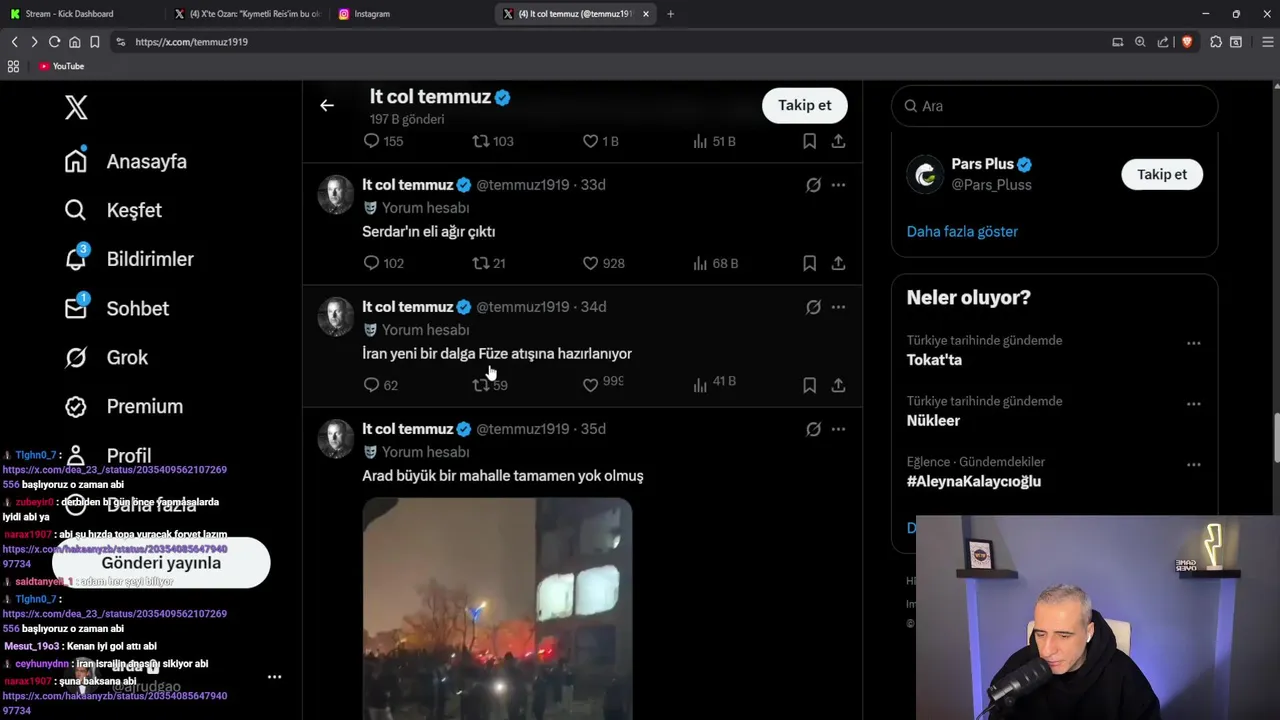Repost the 'Serdar'ın eli ağır çıktı' post
This screenshot has width=1280, height=720.
pos(489,263)
